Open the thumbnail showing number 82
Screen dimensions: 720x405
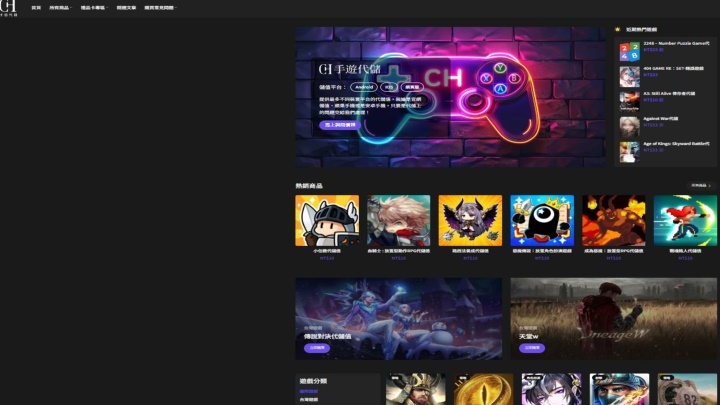[x=687, y=389]
